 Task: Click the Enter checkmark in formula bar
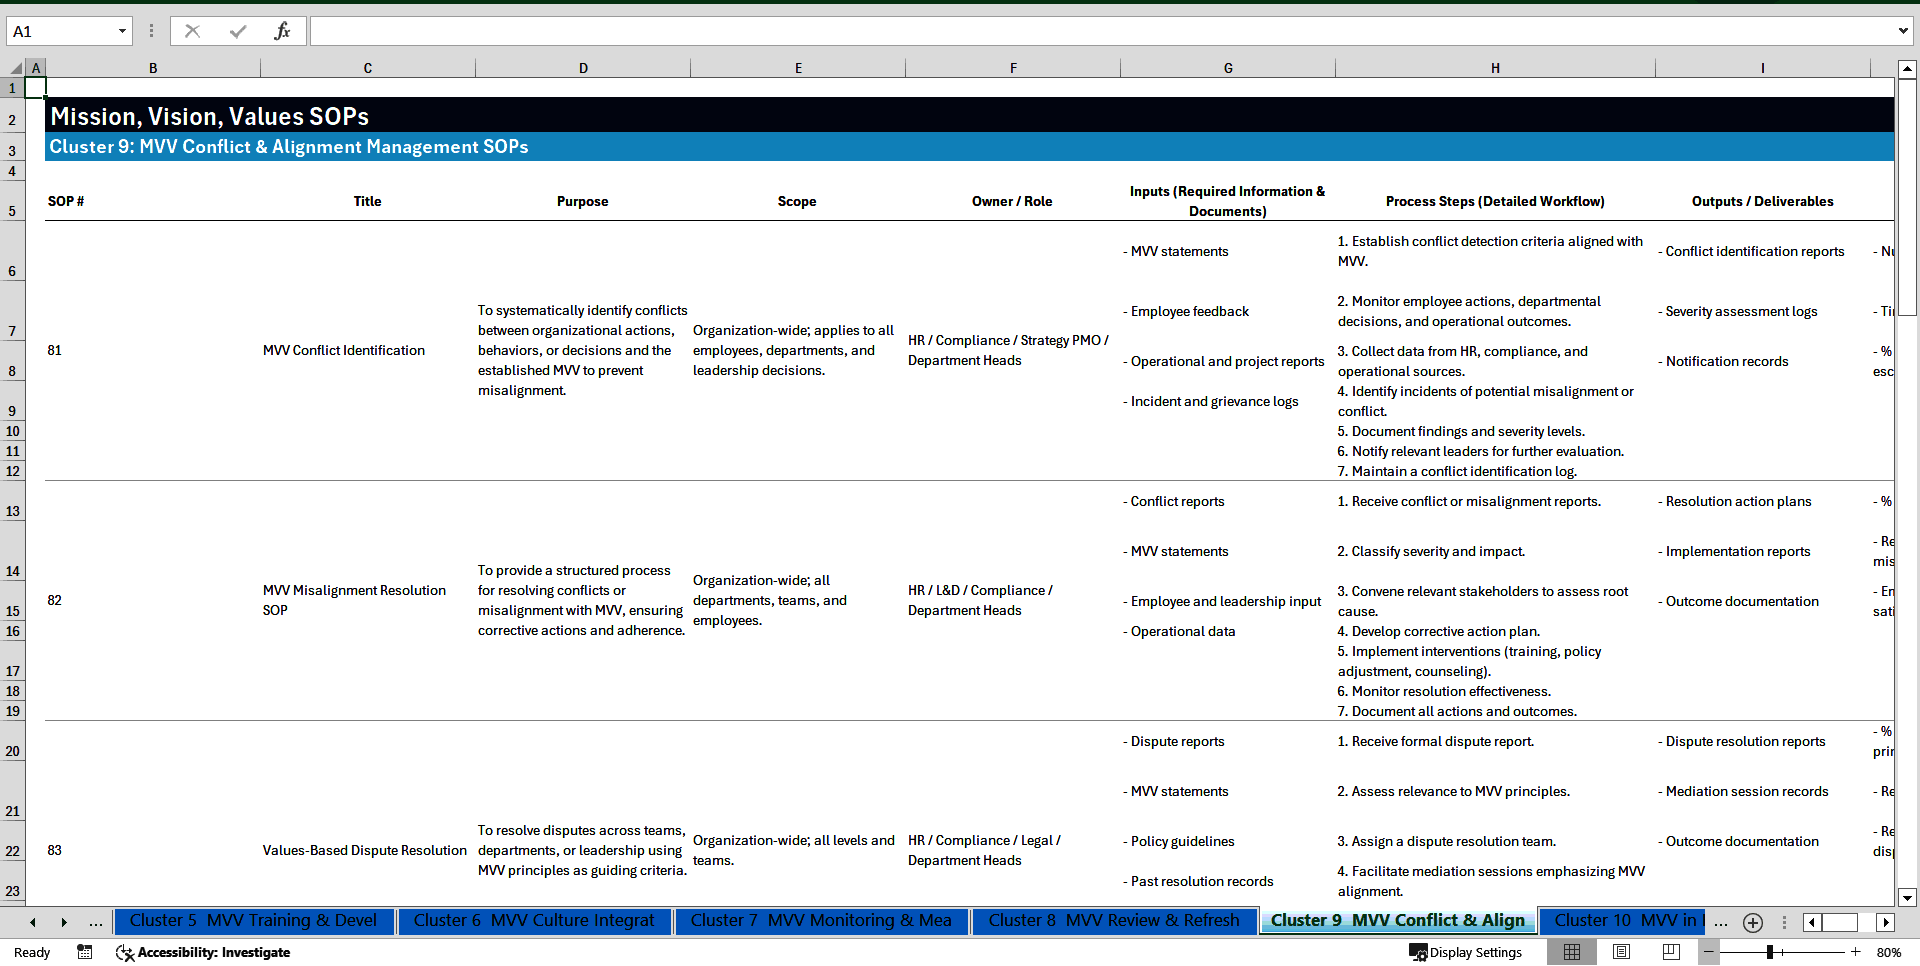(238, 31)
